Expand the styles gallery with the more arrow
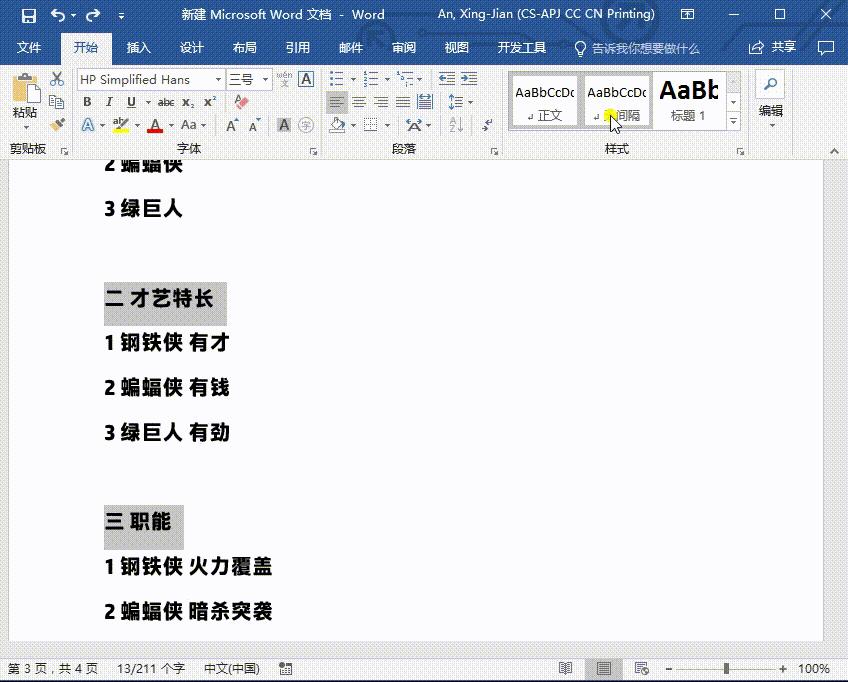Viewport: 848px width, 682px height. [x=734, y=120]
